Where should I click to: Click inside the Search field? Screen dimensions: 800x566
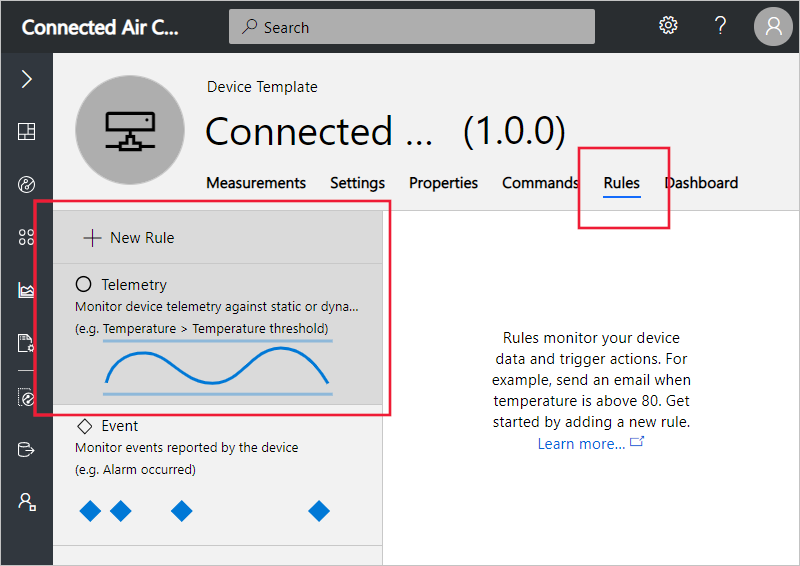point(412,27)
